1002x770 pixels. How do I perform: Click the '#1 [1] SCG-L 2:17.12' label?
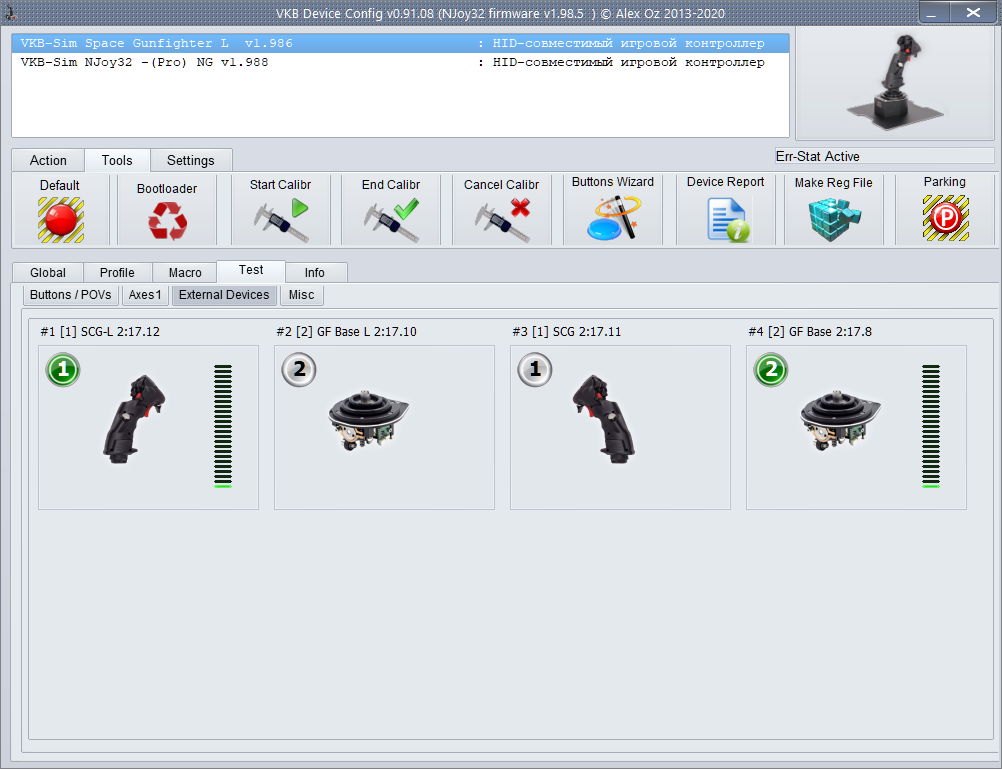(100, 332)
